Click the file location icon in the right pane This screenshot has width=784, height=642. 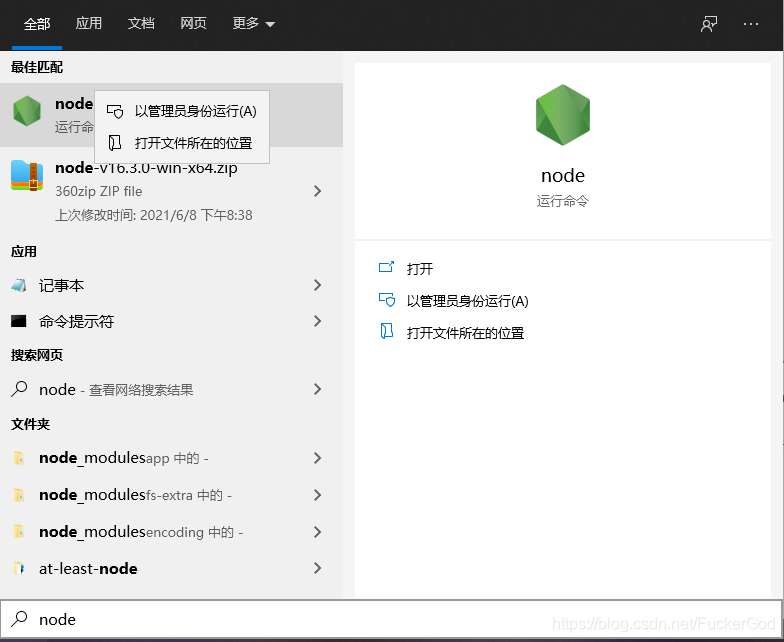[x=386, y=331]
